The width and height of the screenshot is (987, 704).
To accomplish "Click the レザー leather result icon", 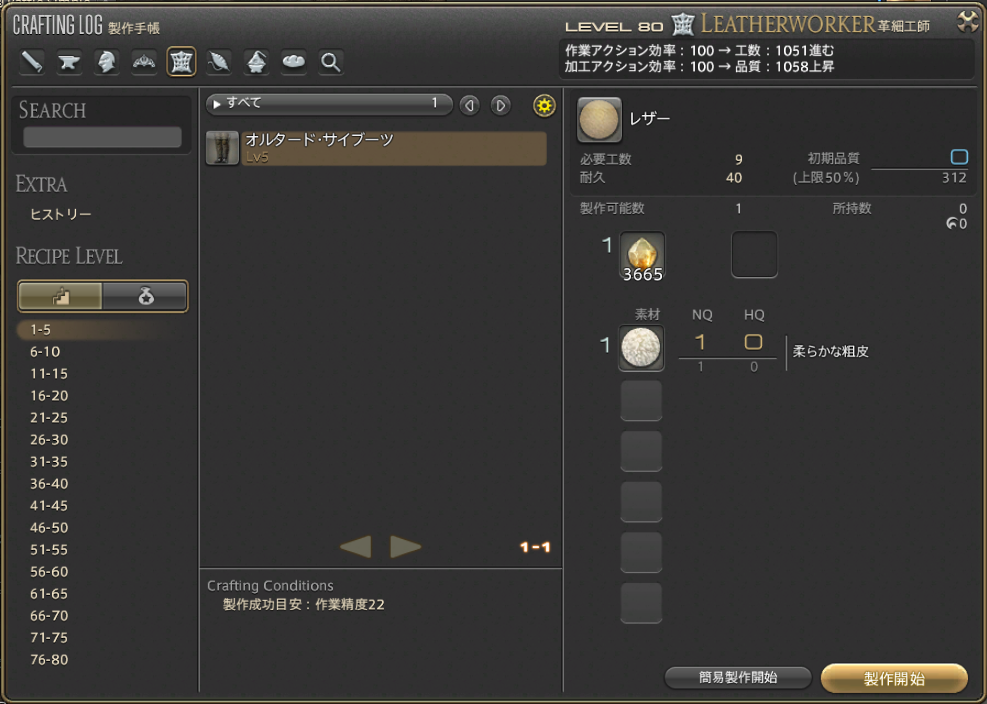I will [599, 119].
